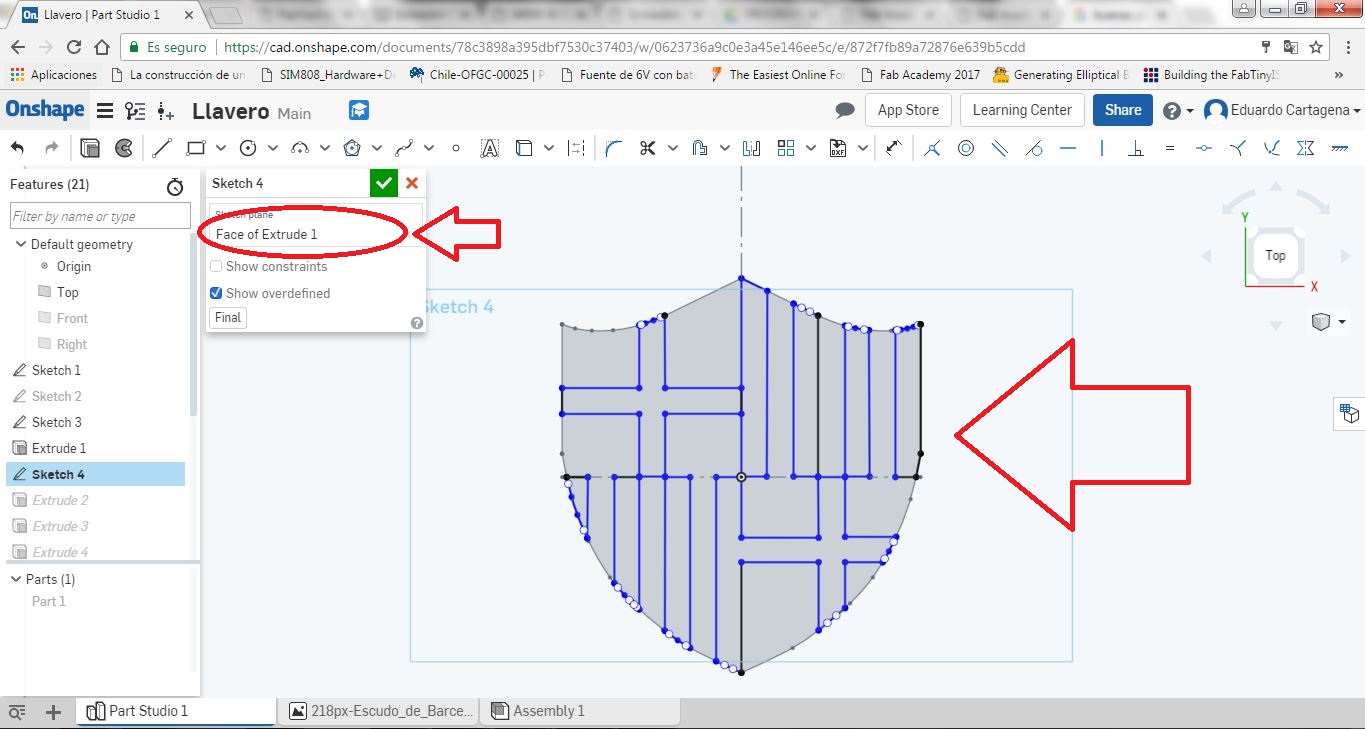Screen dimensions: 1365x729
Task: Select the Mirror sketch tool
Action: [751, 148]
